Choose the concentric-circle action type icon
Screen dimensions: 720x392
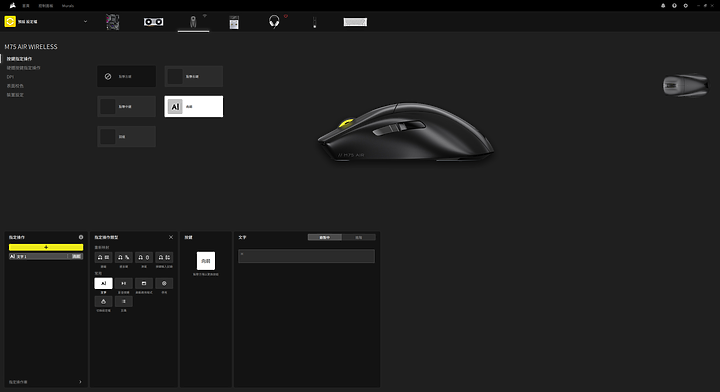click(x=164, y=283)
